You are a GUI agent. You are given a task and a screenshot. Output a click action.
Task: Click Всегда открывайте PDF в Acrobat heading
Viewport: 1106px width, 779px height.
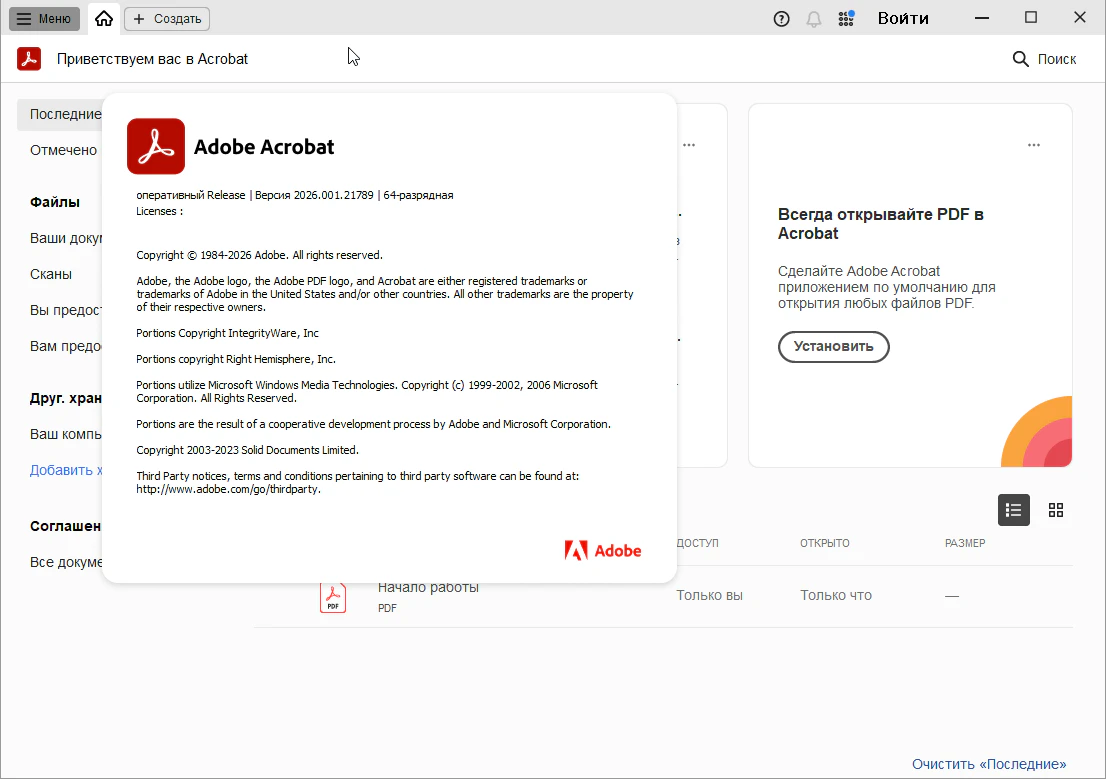(x=880, y=224)
